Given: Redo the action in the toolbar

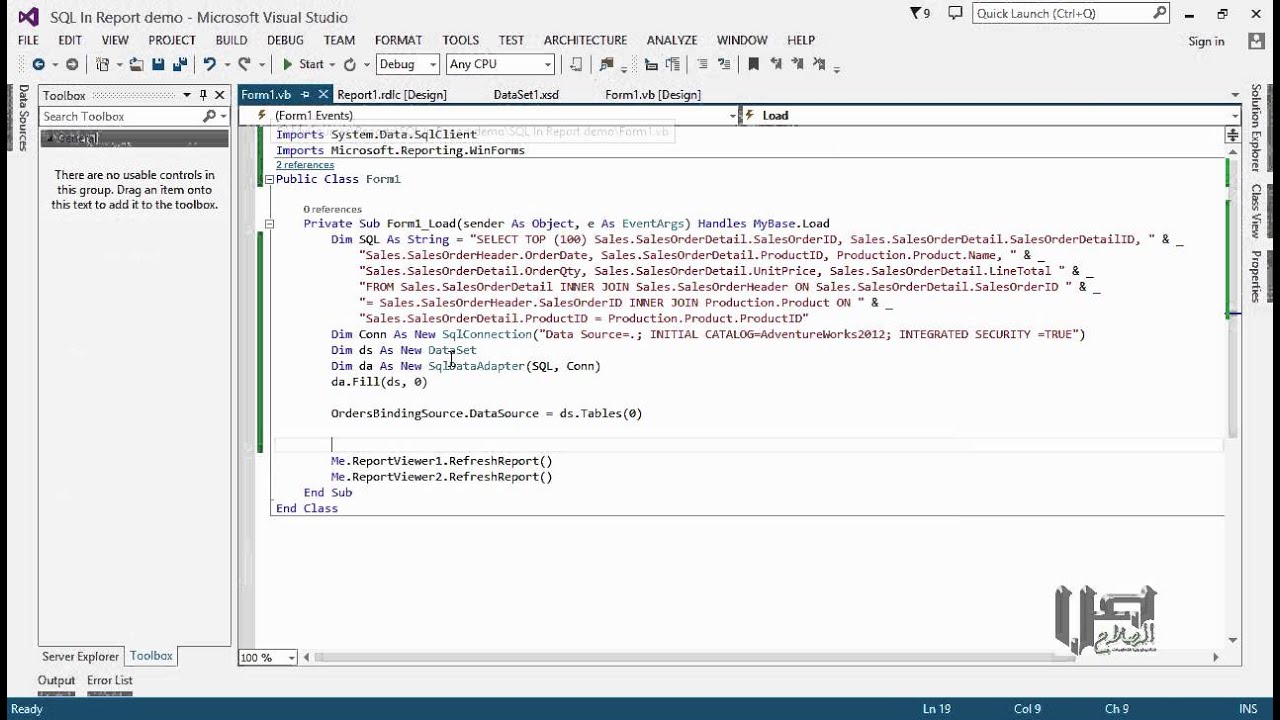Looking at the screenshot, I should click(244, 64).
